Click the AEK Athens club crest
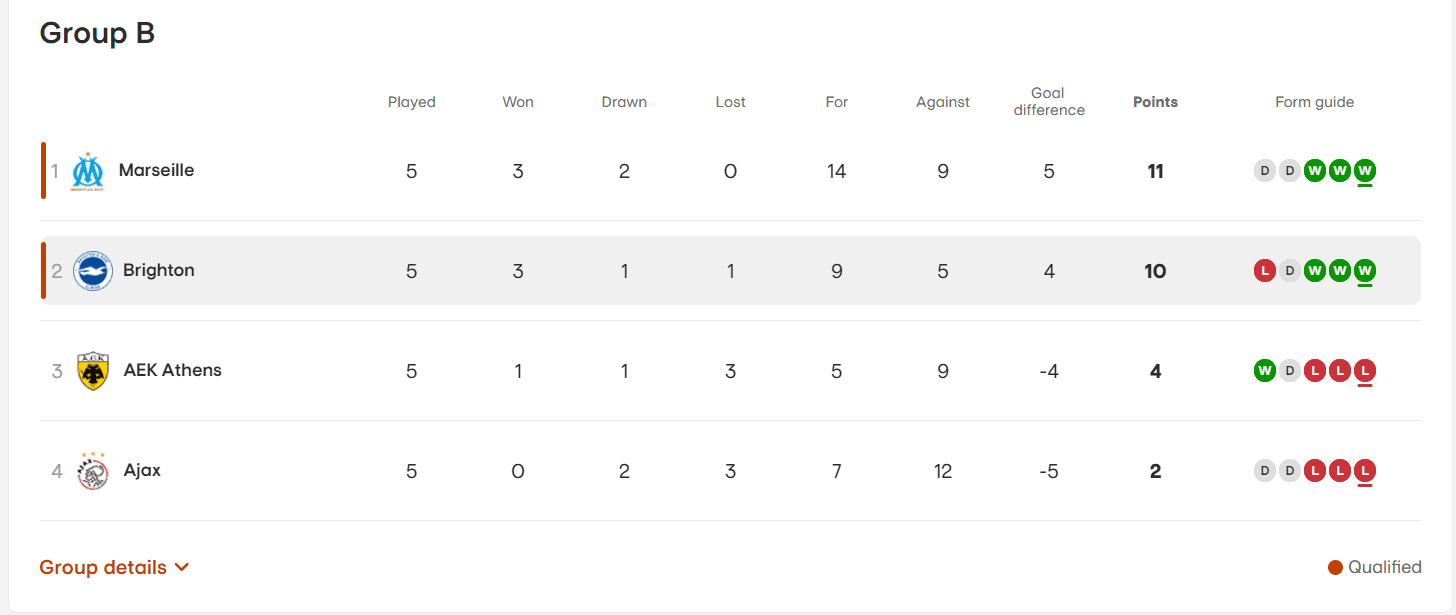This screenshot has height=615, width=1456. point(93,371)
